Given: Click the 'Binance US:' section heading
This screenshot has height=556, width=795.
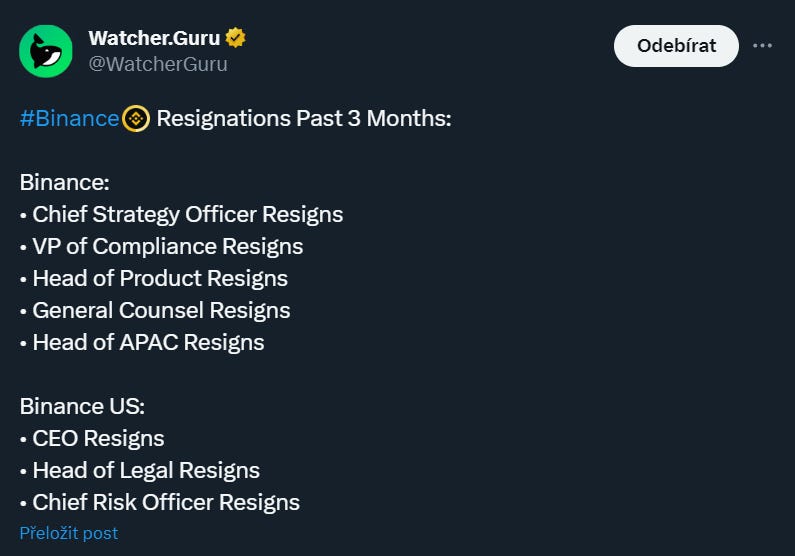Looking at the screenshot, I should point(82,407).
